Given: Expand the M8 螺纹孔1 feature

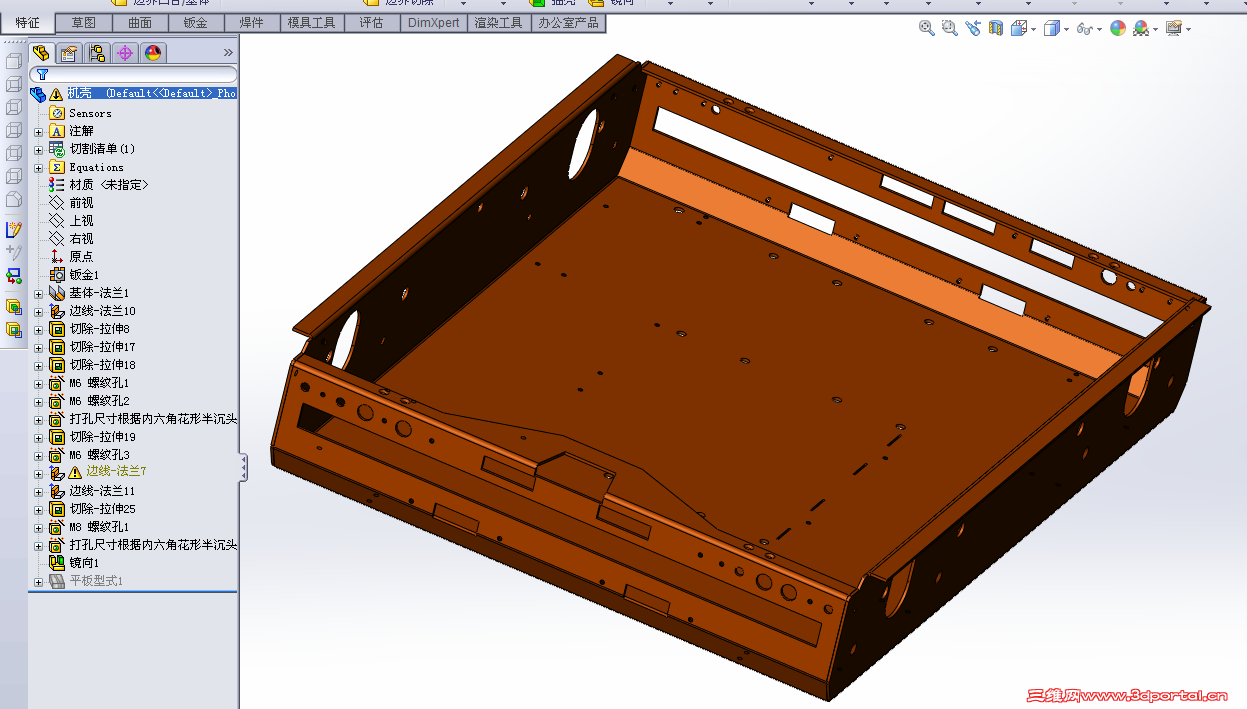Looking at the screenshot, I should 39,527.
